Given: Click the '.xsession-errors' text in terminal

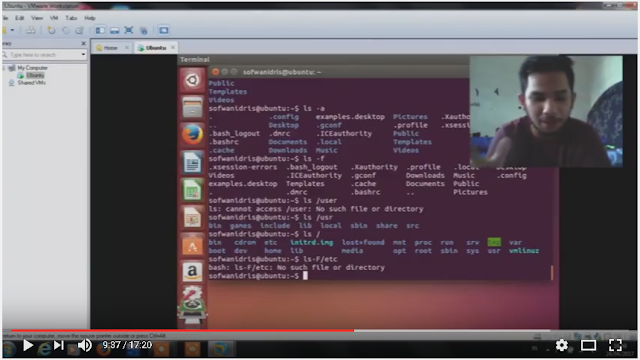Looking at the screenshot, I should tap(242, 167).
